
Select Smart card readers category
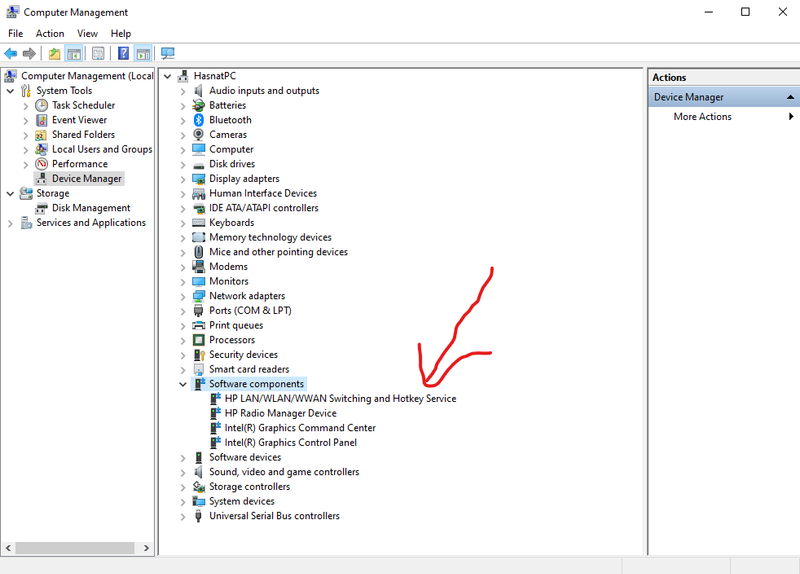coord(249,369)
